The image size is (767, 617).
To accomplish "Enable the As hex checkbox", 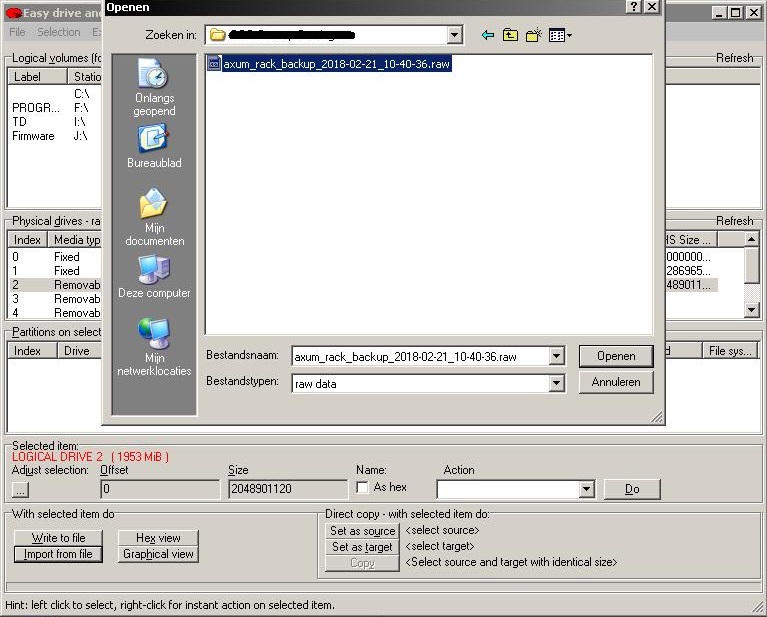I will (x=363, y=488).
